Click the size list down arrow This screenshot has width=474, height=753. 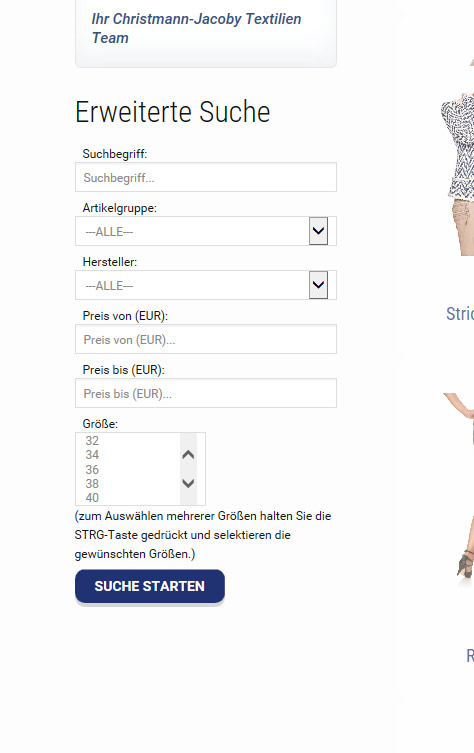click(188, 483)
